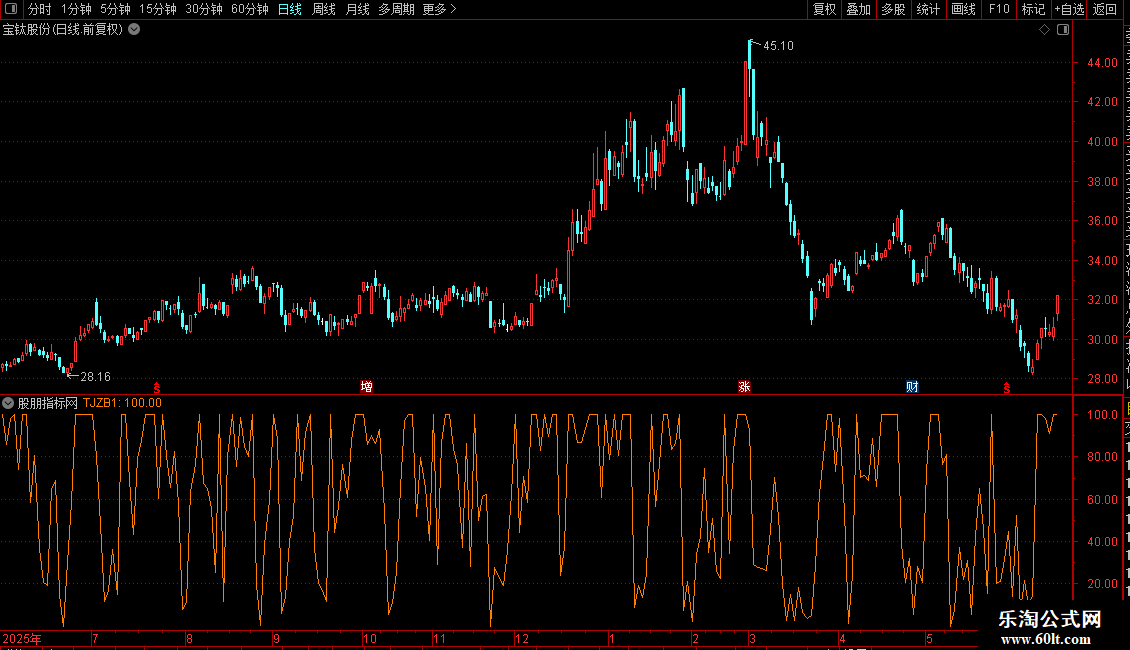Click the 100.0 indicator axis label
The height and width of the screenshot is (650, 1130).
pos(1103,414)
